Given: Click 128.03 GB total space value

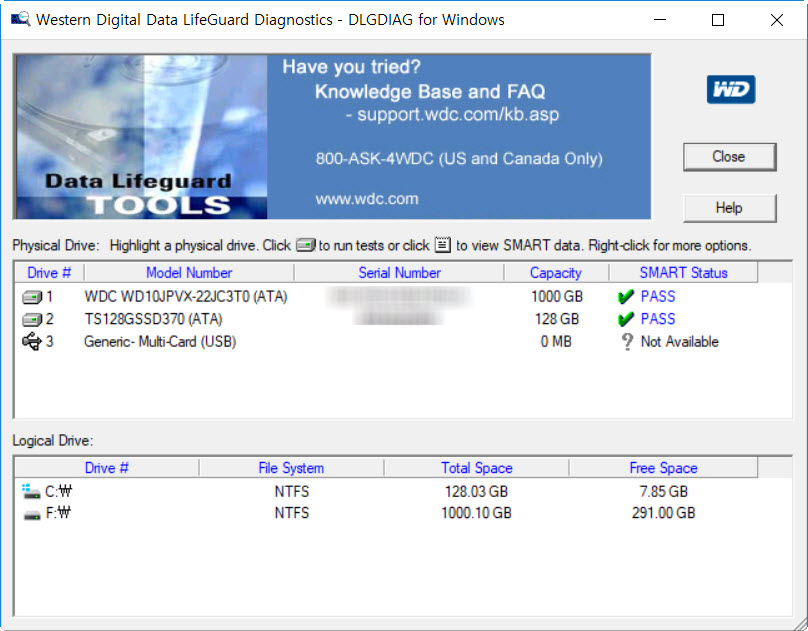Looking at the screenshot, I should pos(477,491).
